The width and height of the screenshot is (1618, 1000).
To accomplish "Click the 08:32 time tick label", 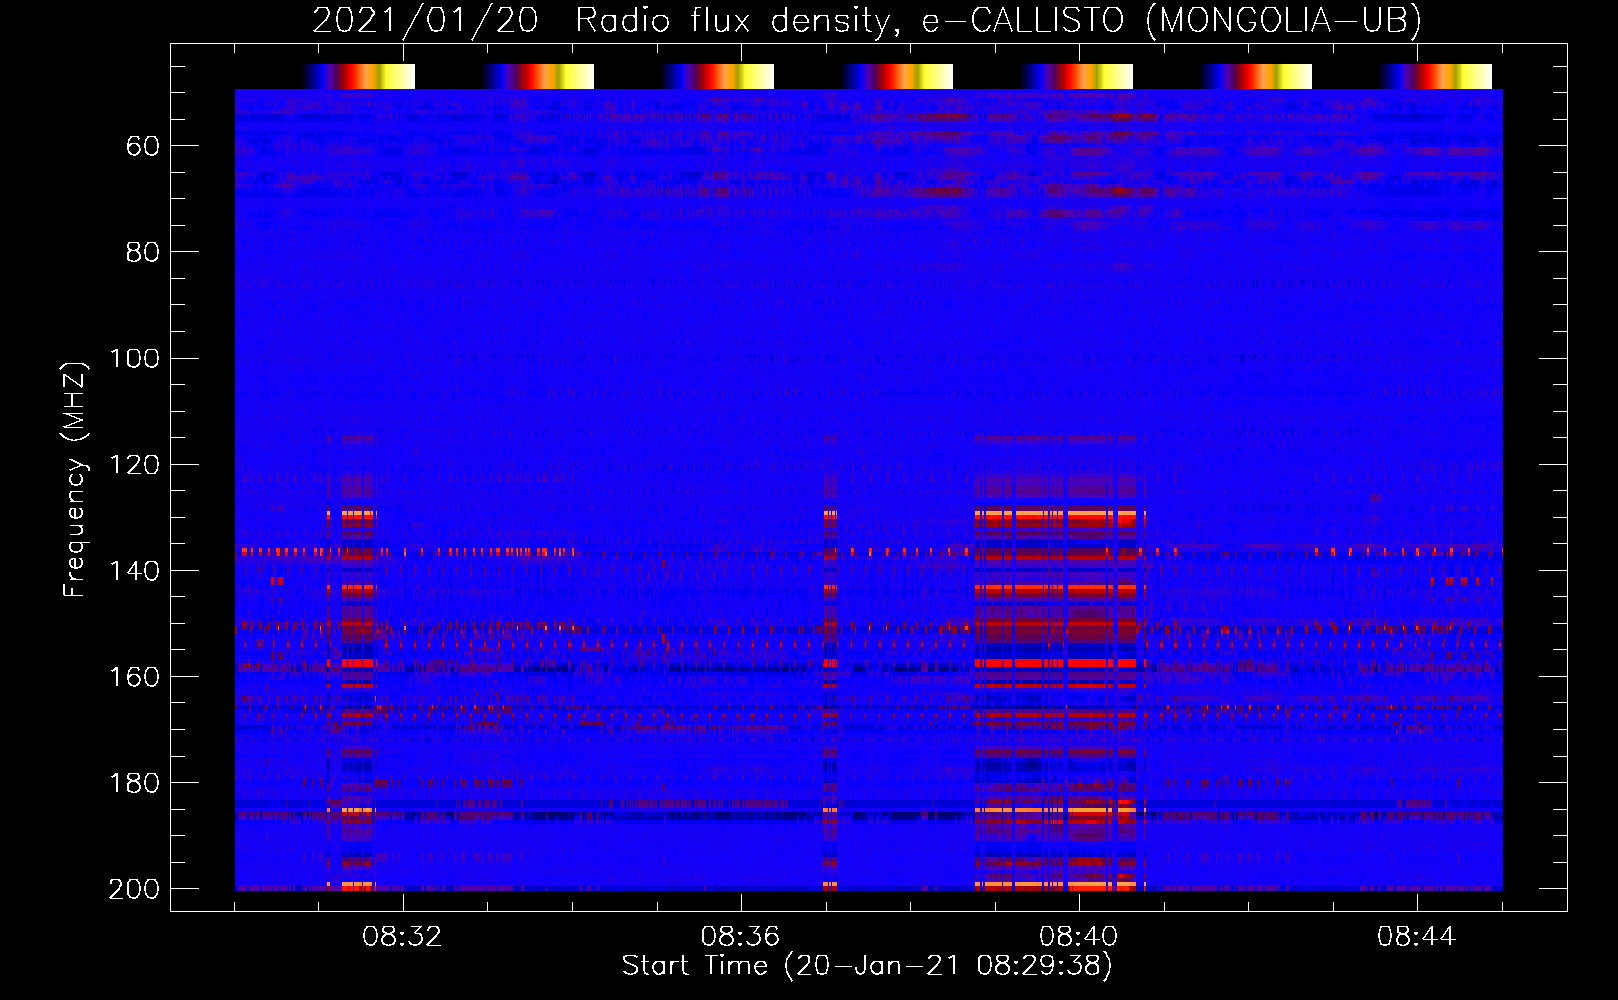I will point(402,937).
